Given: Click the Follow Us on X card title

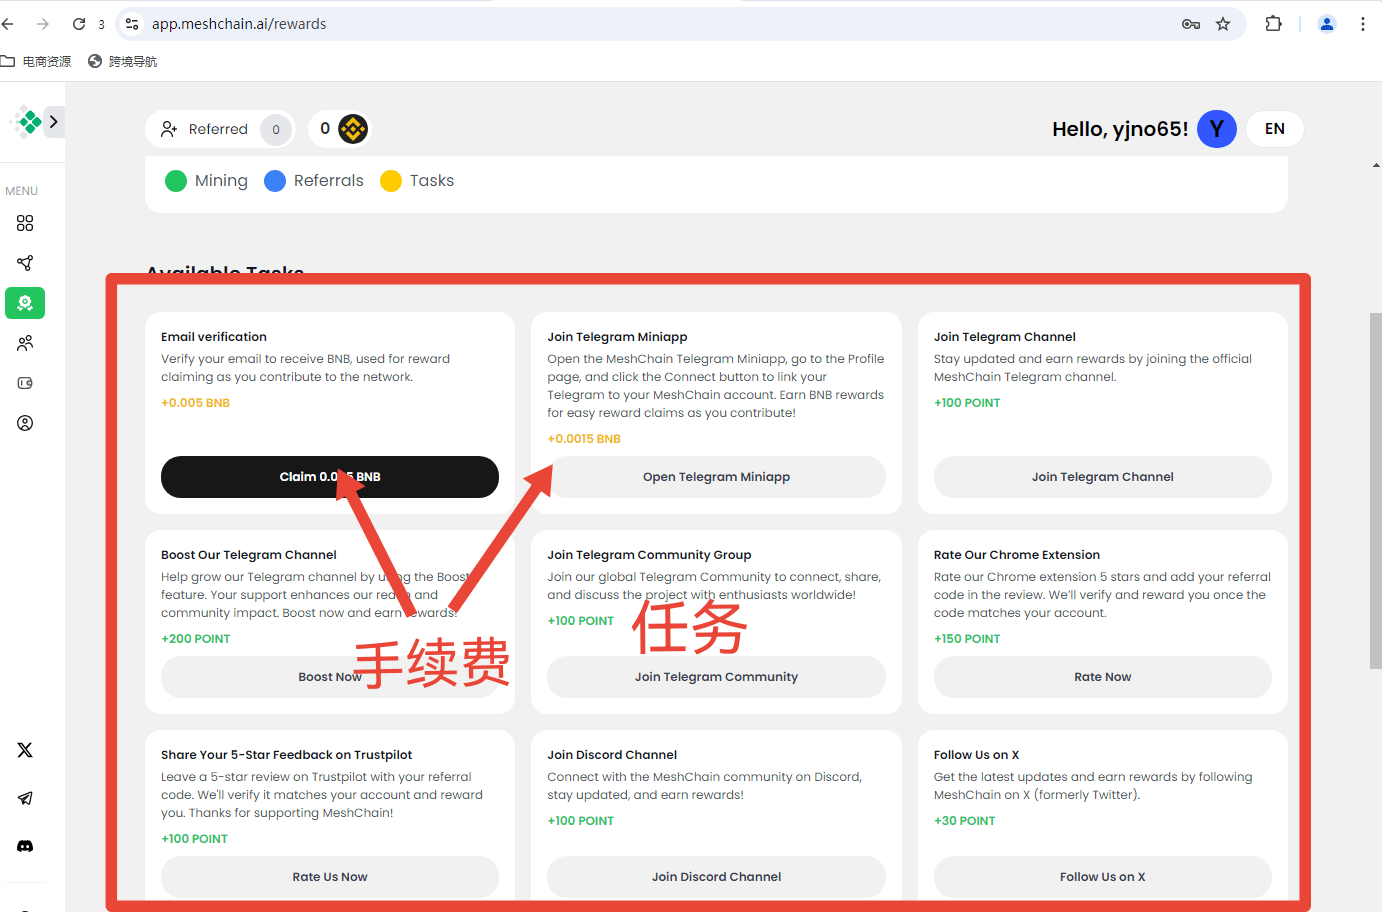Looking at the screenshot, I should [977, 755].
